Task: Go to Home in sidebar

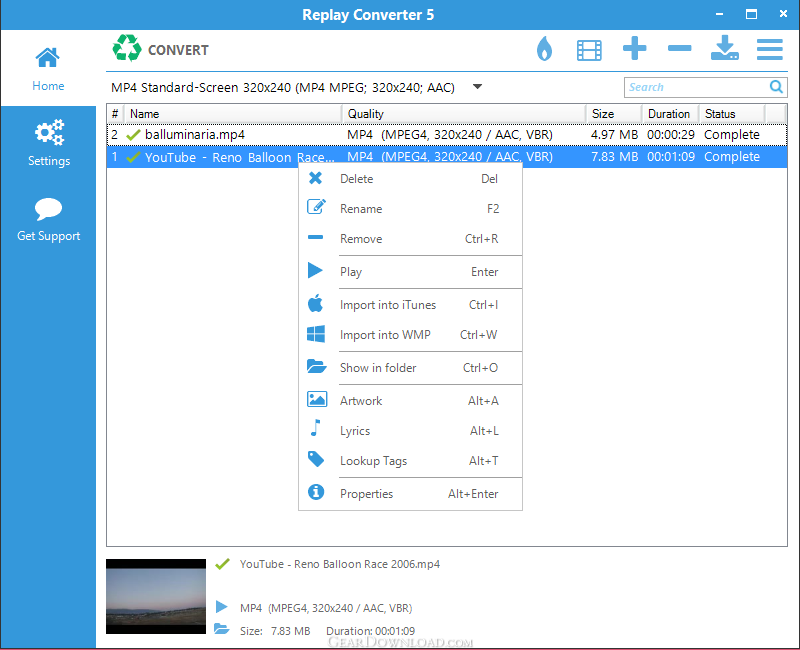Action: click(48, 69)
